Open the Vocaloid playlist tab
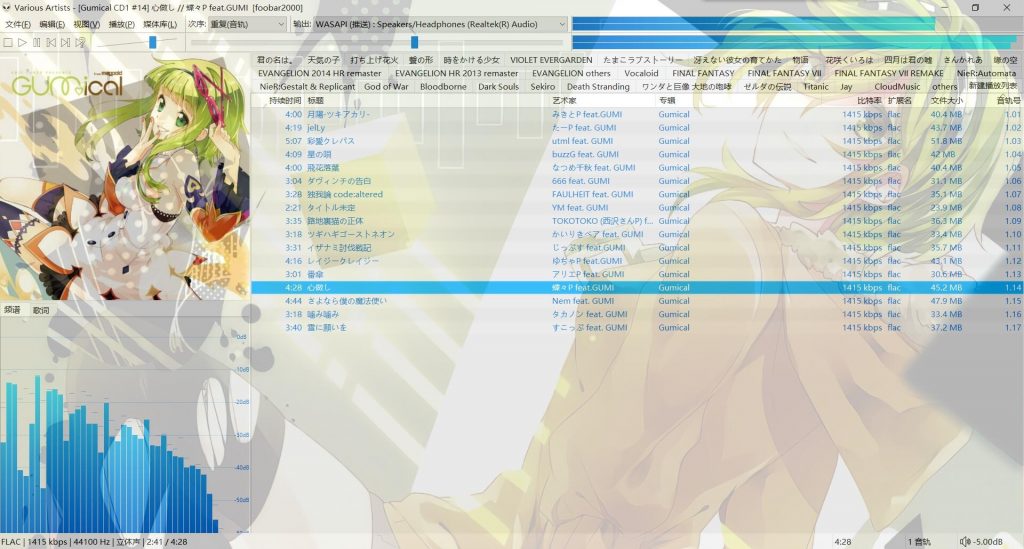This screenshot has height=549, width=1024. click(641, 73)
